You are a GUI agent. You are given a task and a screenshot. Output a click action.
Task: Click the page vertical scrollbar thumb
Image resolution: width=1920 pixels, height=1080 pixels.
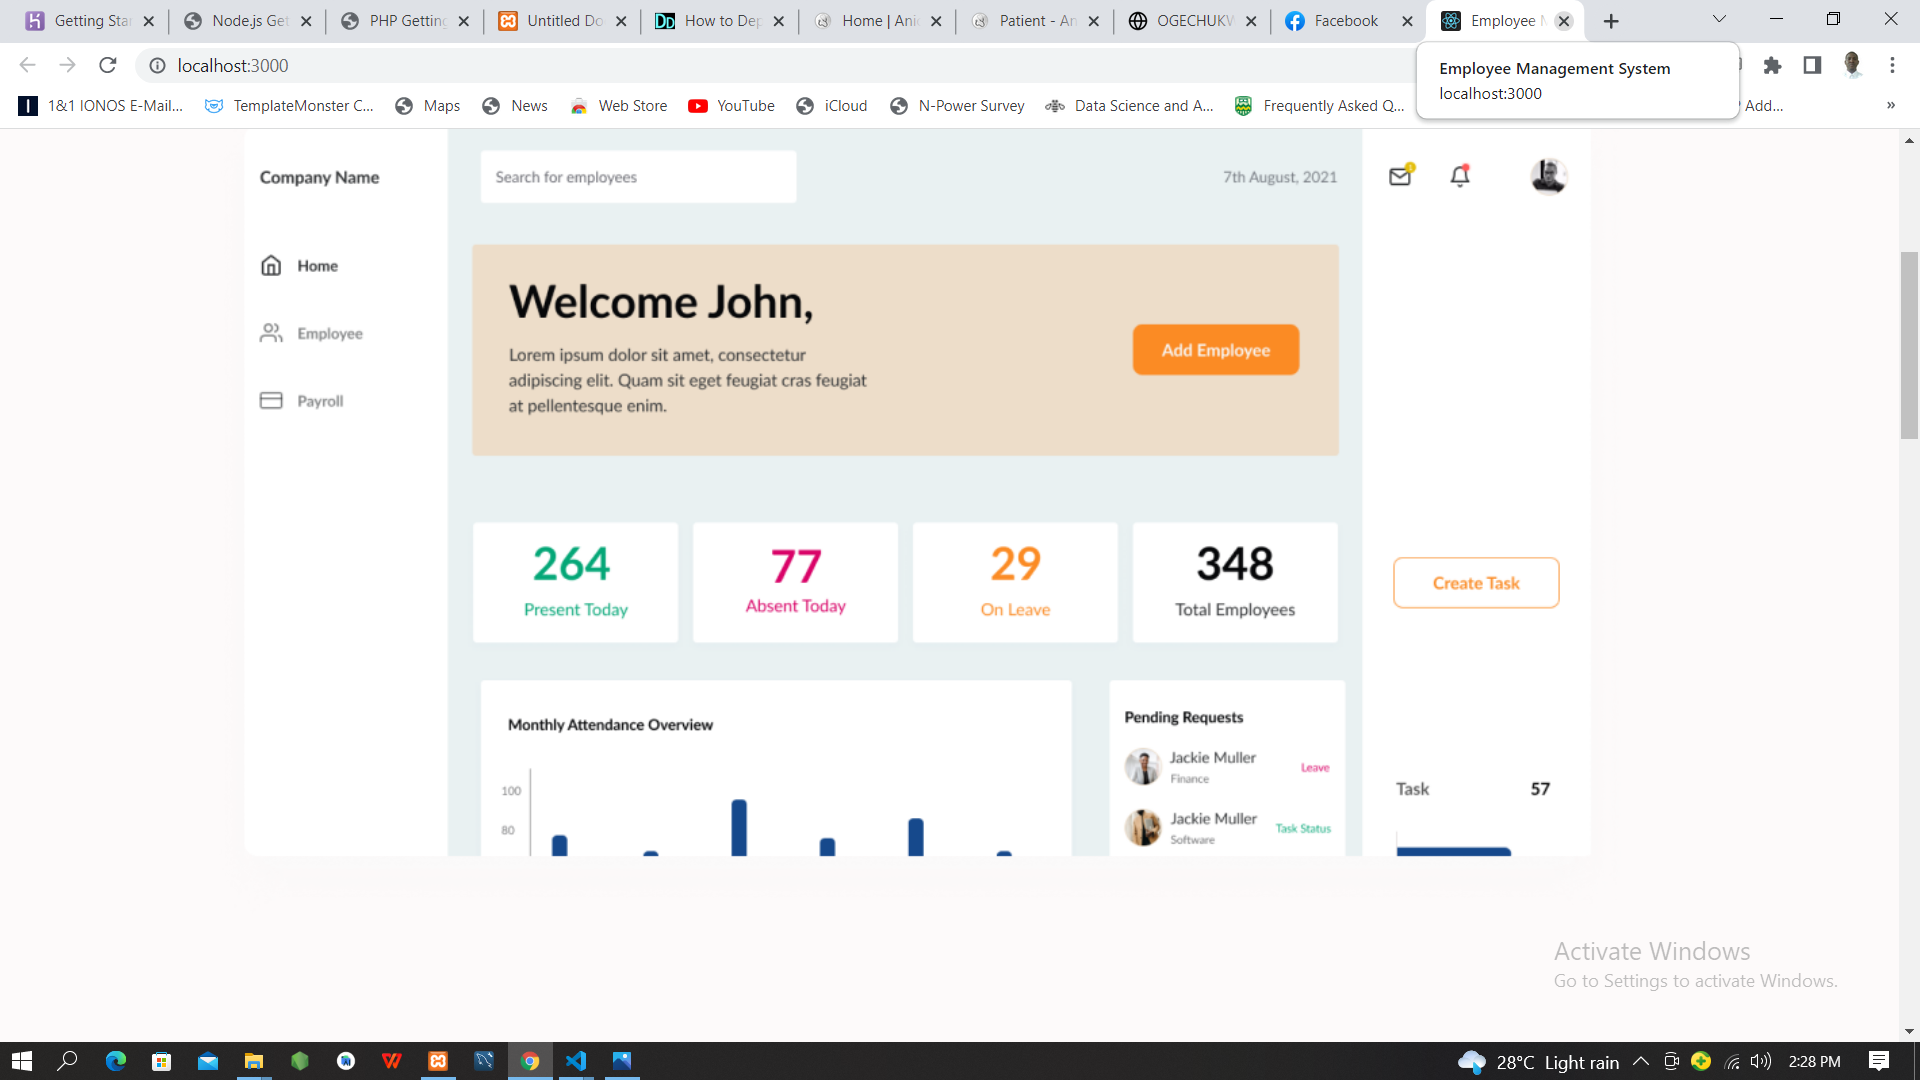pos(1909,345)
